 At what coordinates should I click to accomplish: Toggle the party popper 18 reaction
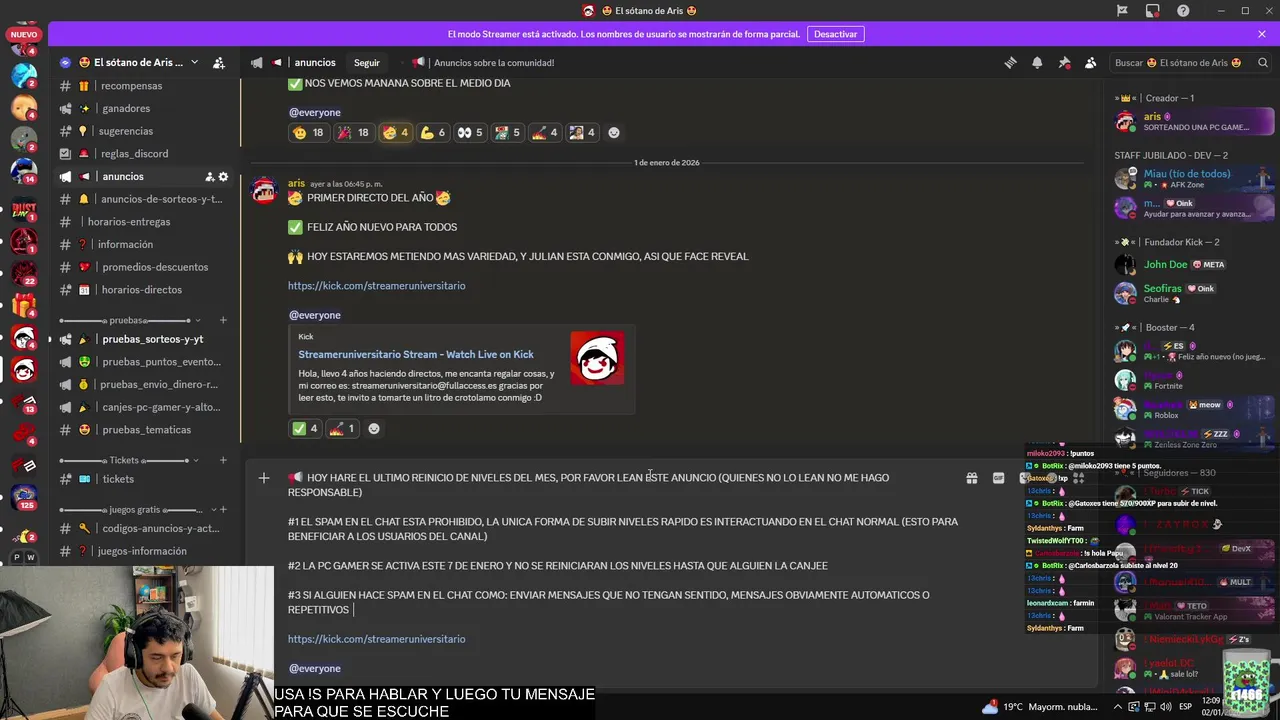coord(353,132)
